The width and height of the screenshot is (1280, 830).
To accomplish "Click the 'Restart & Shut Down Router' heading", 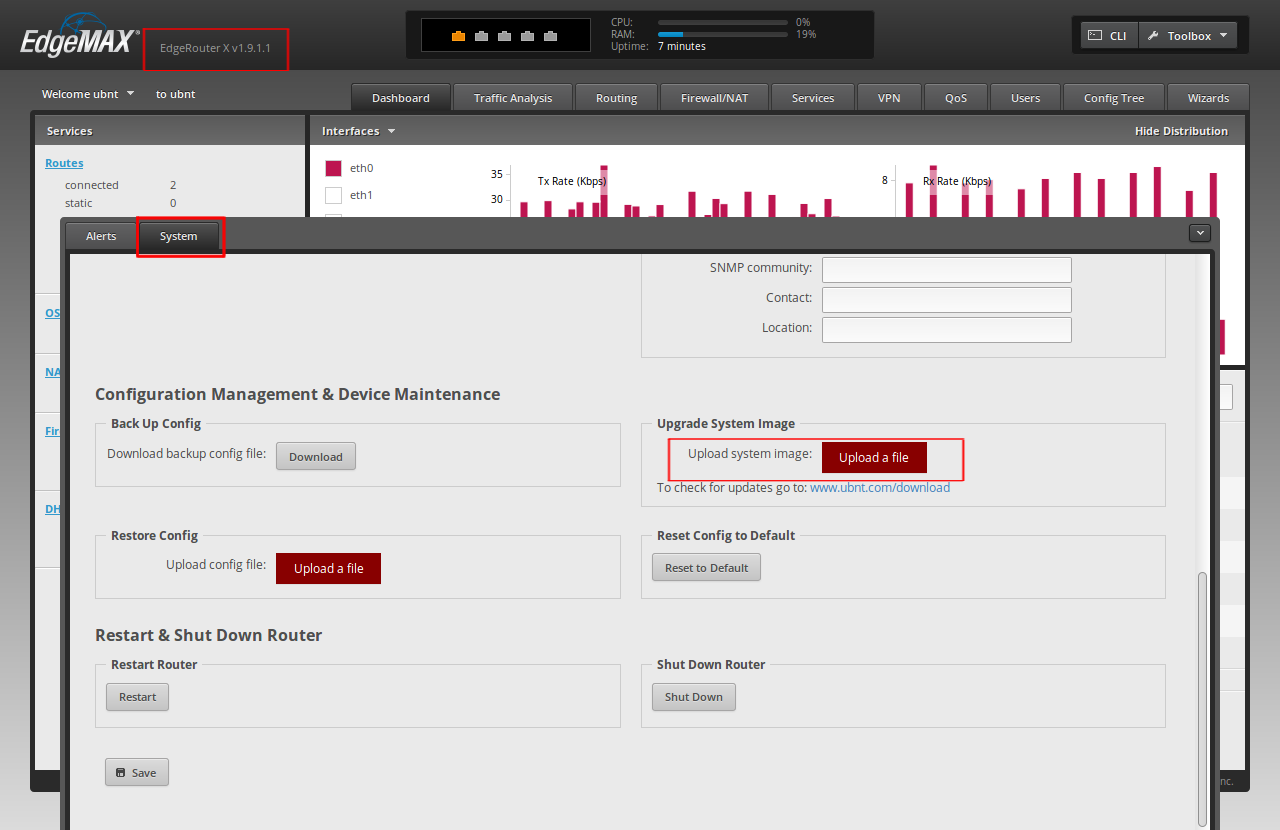I will click(209, 635).
